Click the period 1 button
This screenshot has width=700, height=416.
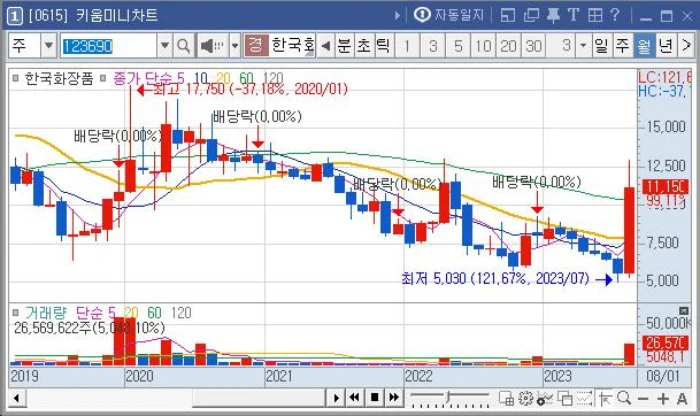click(407, 46)
